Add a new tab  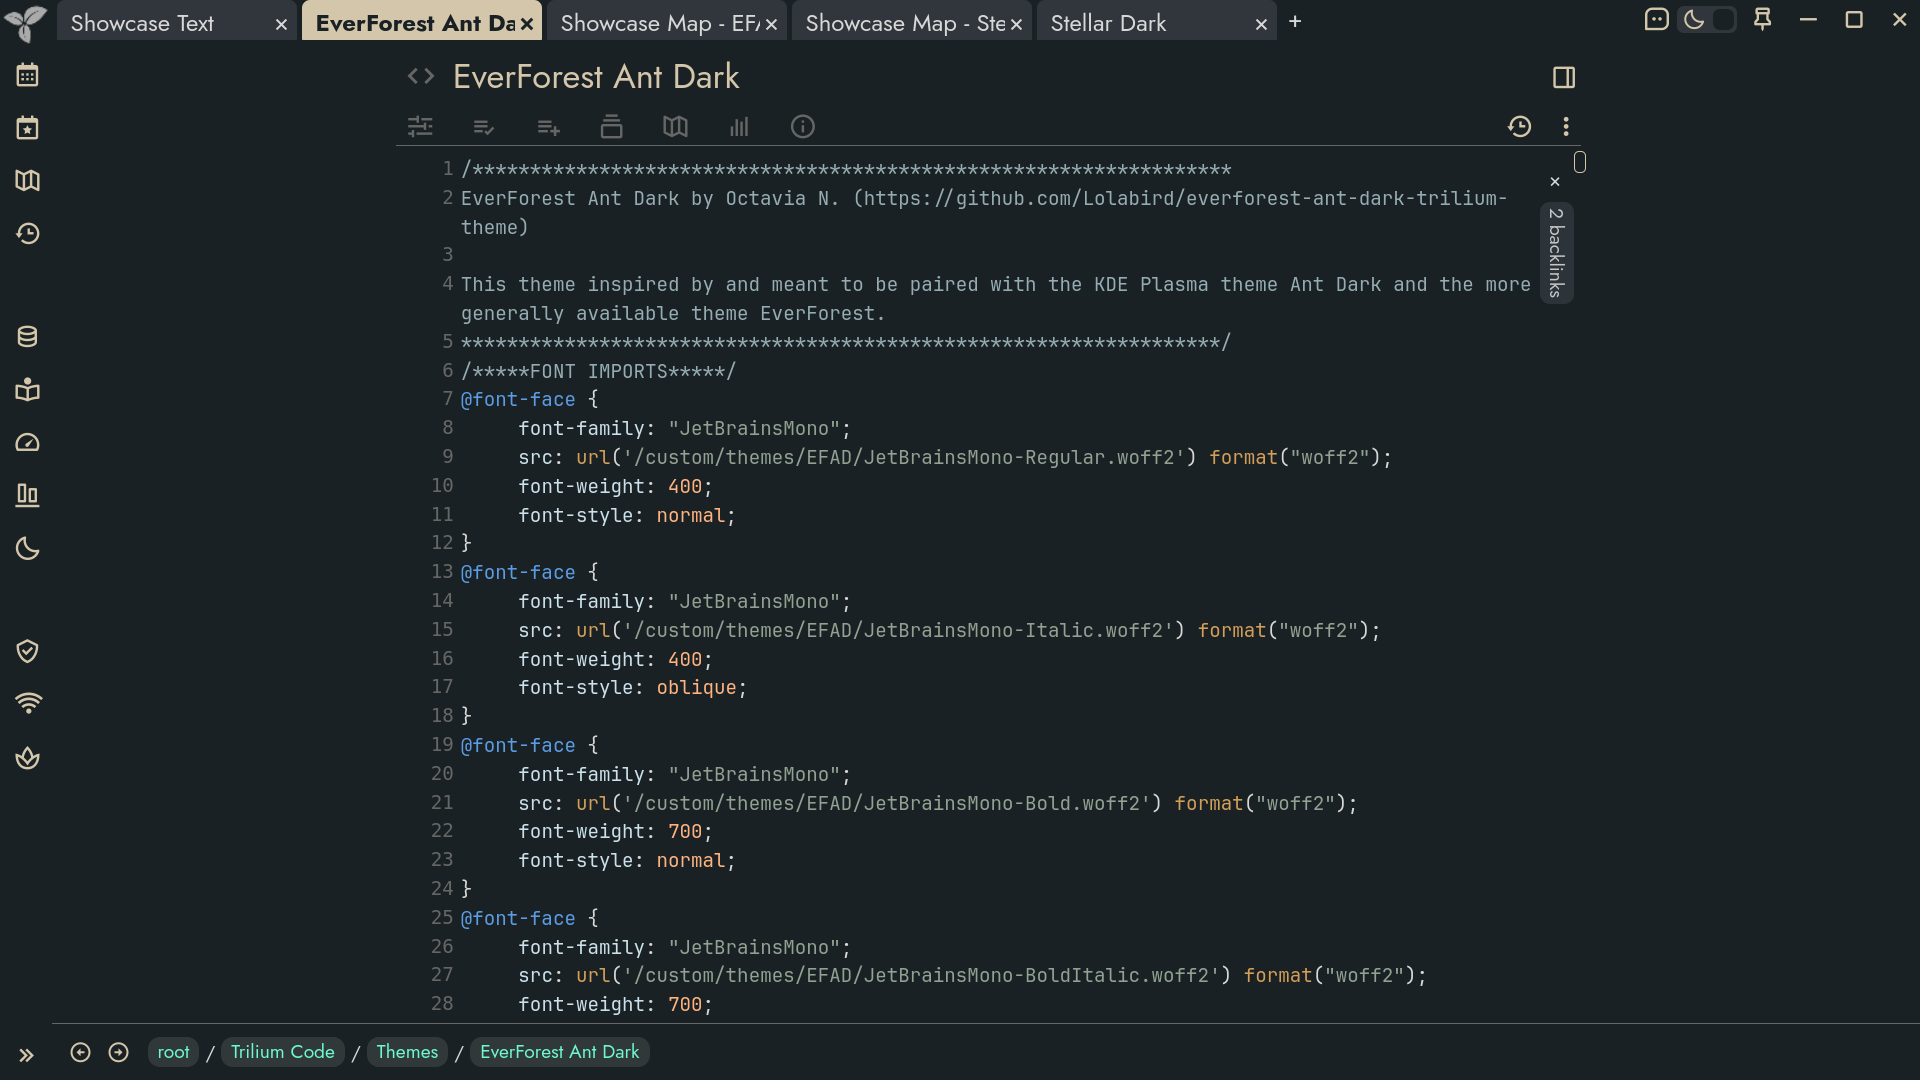tap(1295, 21)
